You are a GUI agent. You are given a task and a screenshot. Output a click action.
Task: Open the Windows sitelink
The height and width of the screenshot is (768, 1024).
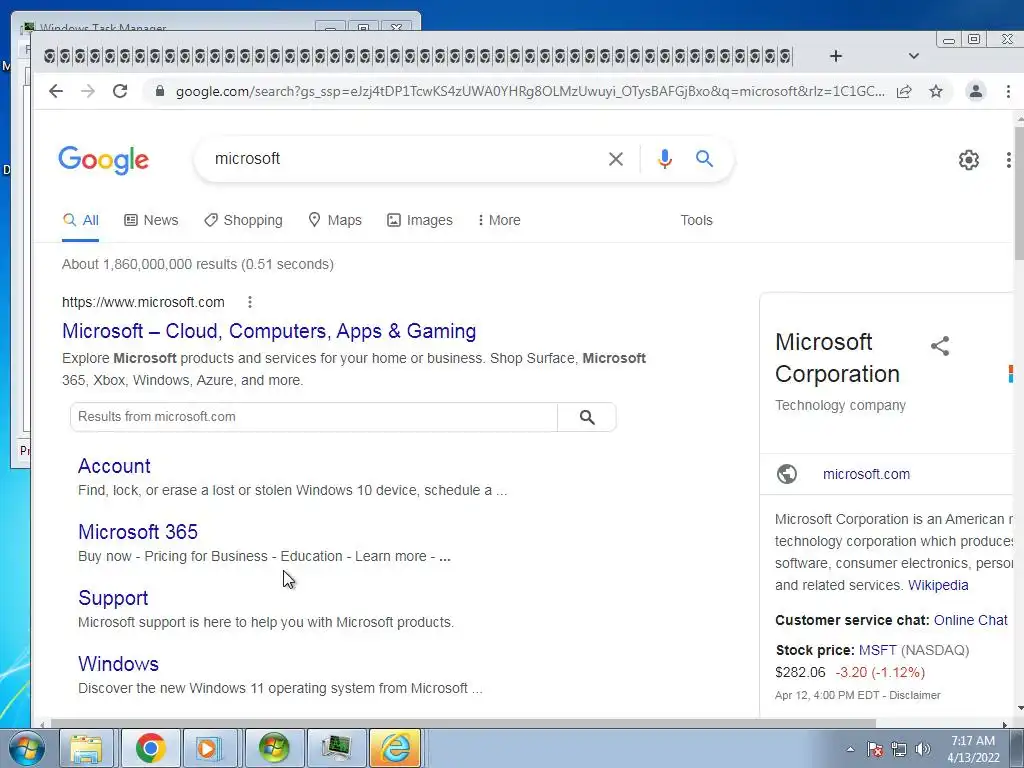tap(118, 664)
